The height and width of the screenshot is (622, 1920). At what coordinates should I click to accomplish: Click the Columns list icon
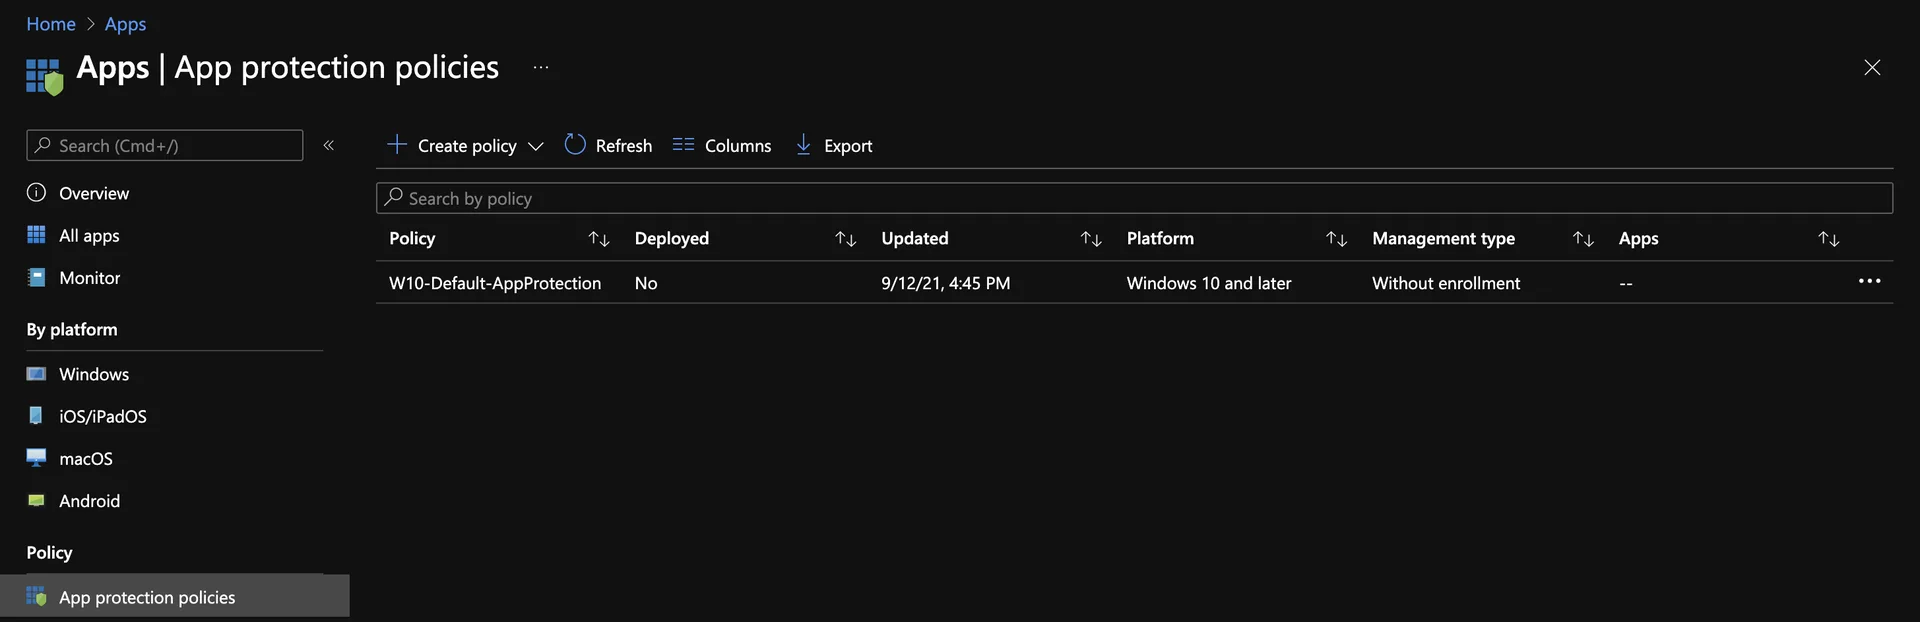coord(683,144)
